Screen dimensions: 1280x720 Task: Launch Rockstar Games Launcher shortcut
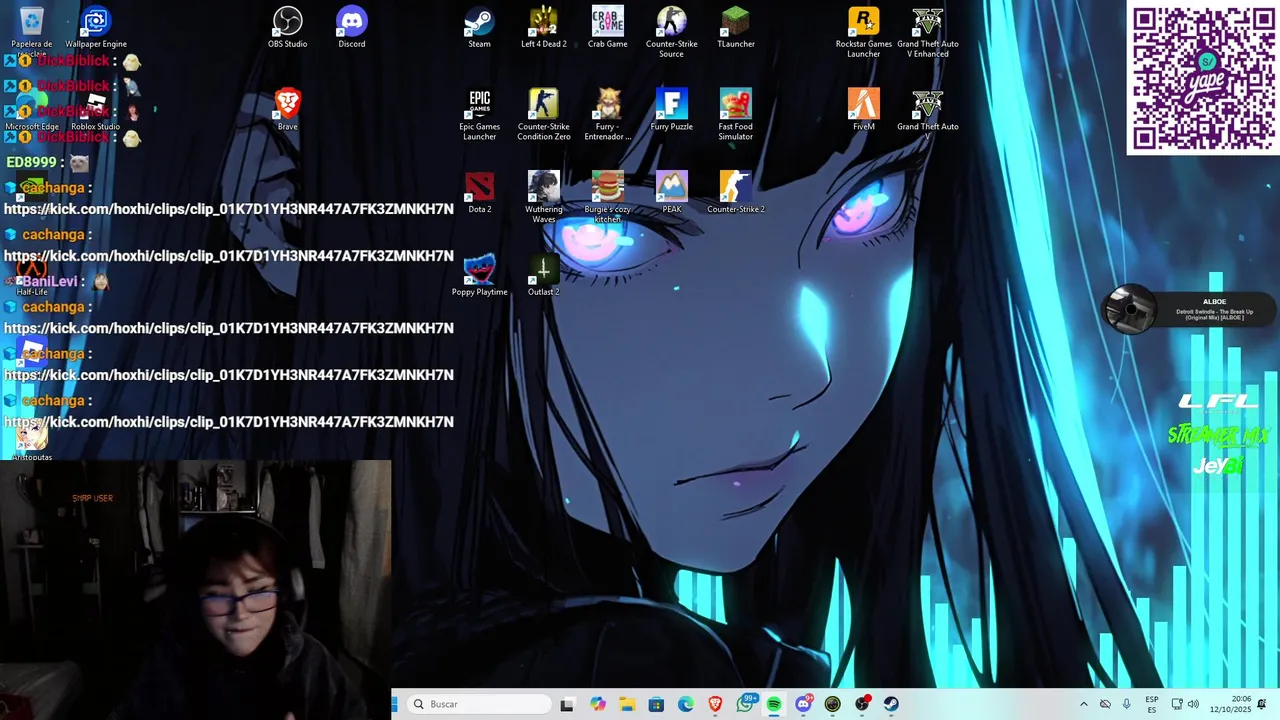[x=864, y=32]
